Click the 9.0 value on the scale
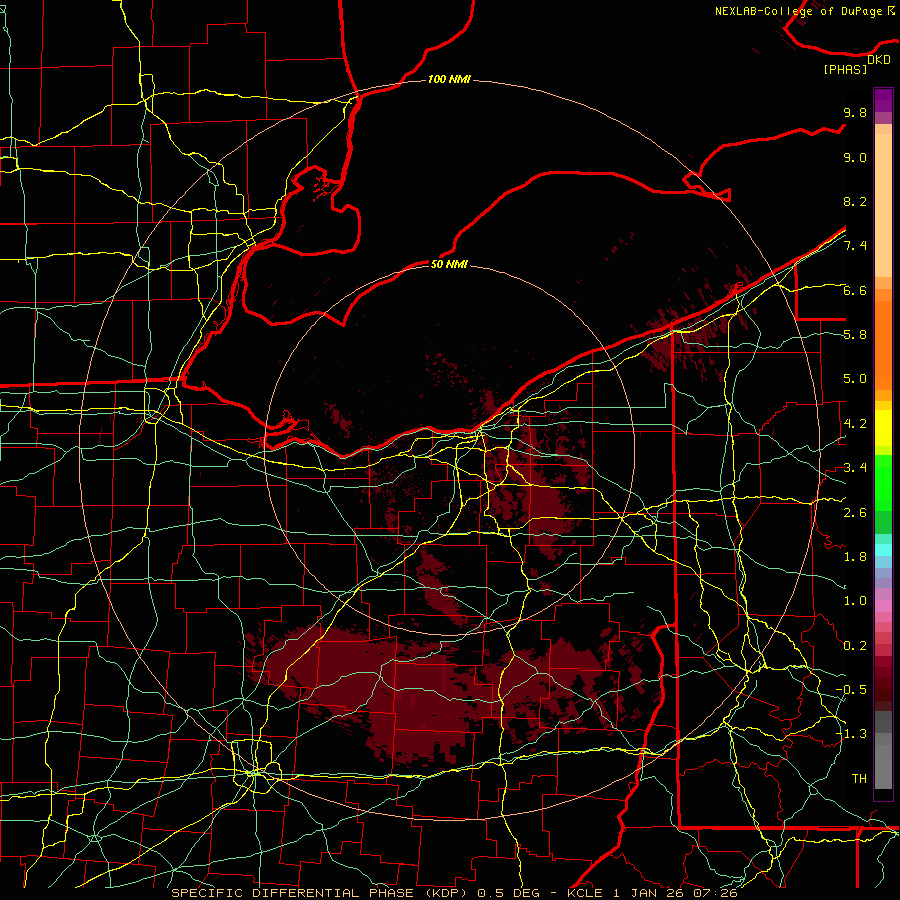 click(x=855, y=157)
